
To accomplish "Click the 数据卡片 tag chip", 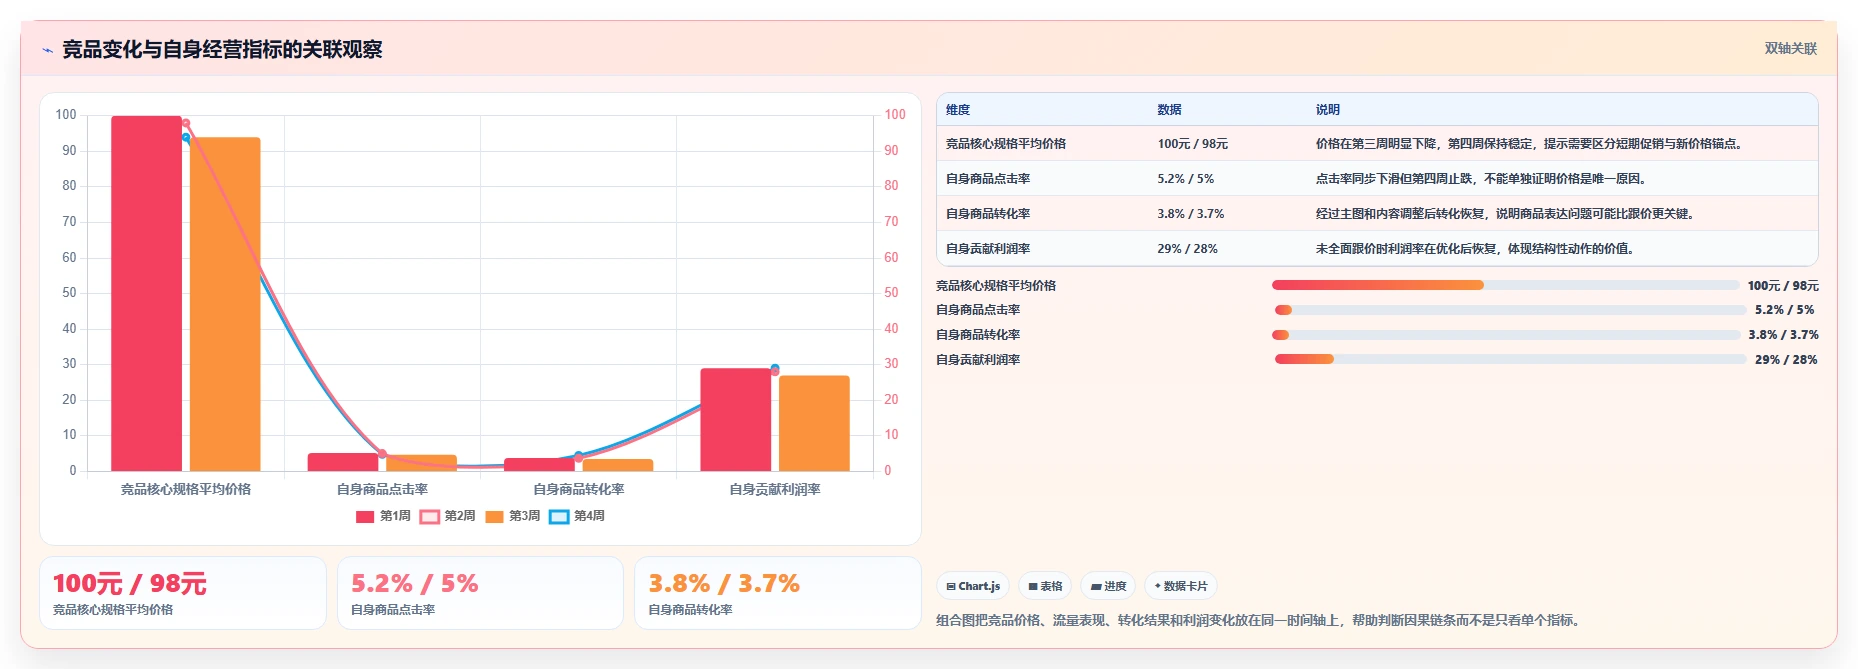I will (x=1181, y=586).
